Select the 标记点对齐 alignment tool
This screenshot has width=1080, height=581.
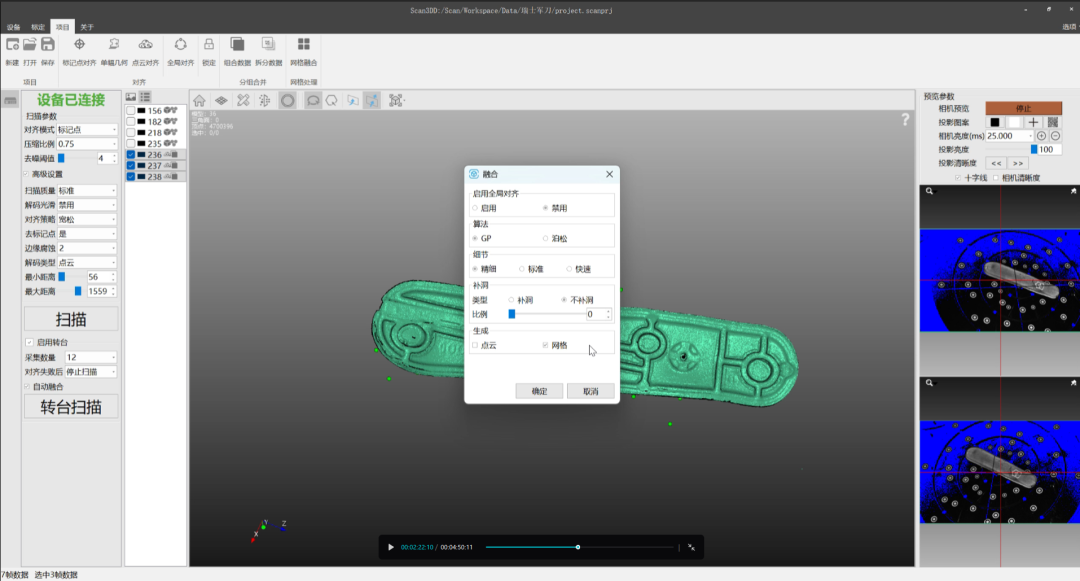(x=79, y=44)
